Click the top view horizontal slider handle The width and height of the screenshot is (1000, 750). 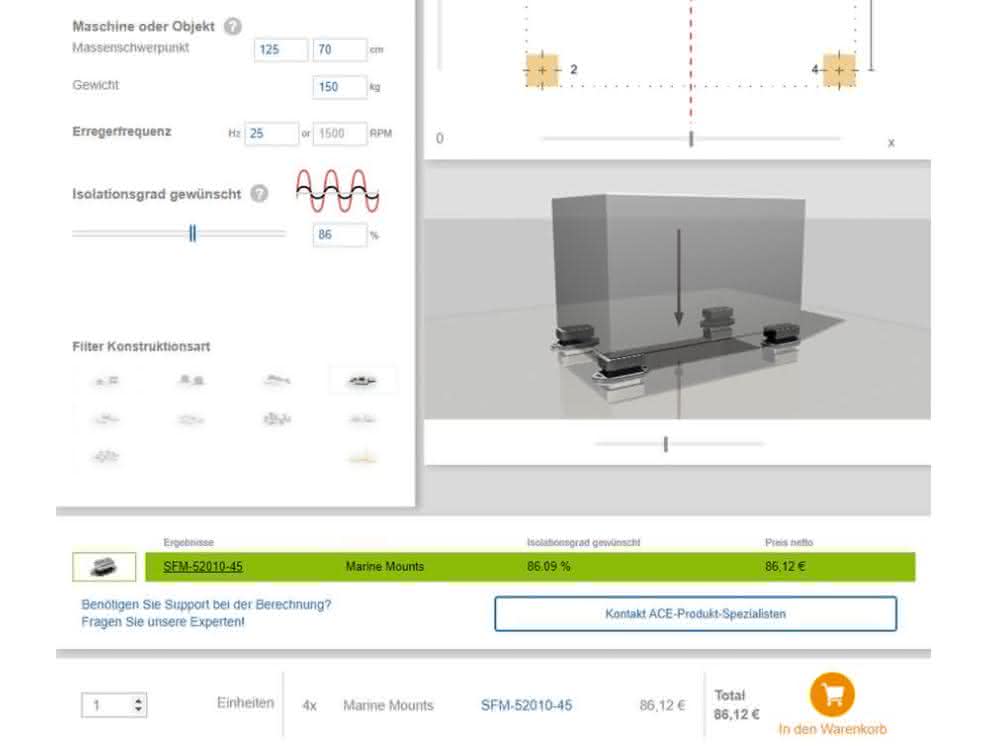[x=691, y=138]
